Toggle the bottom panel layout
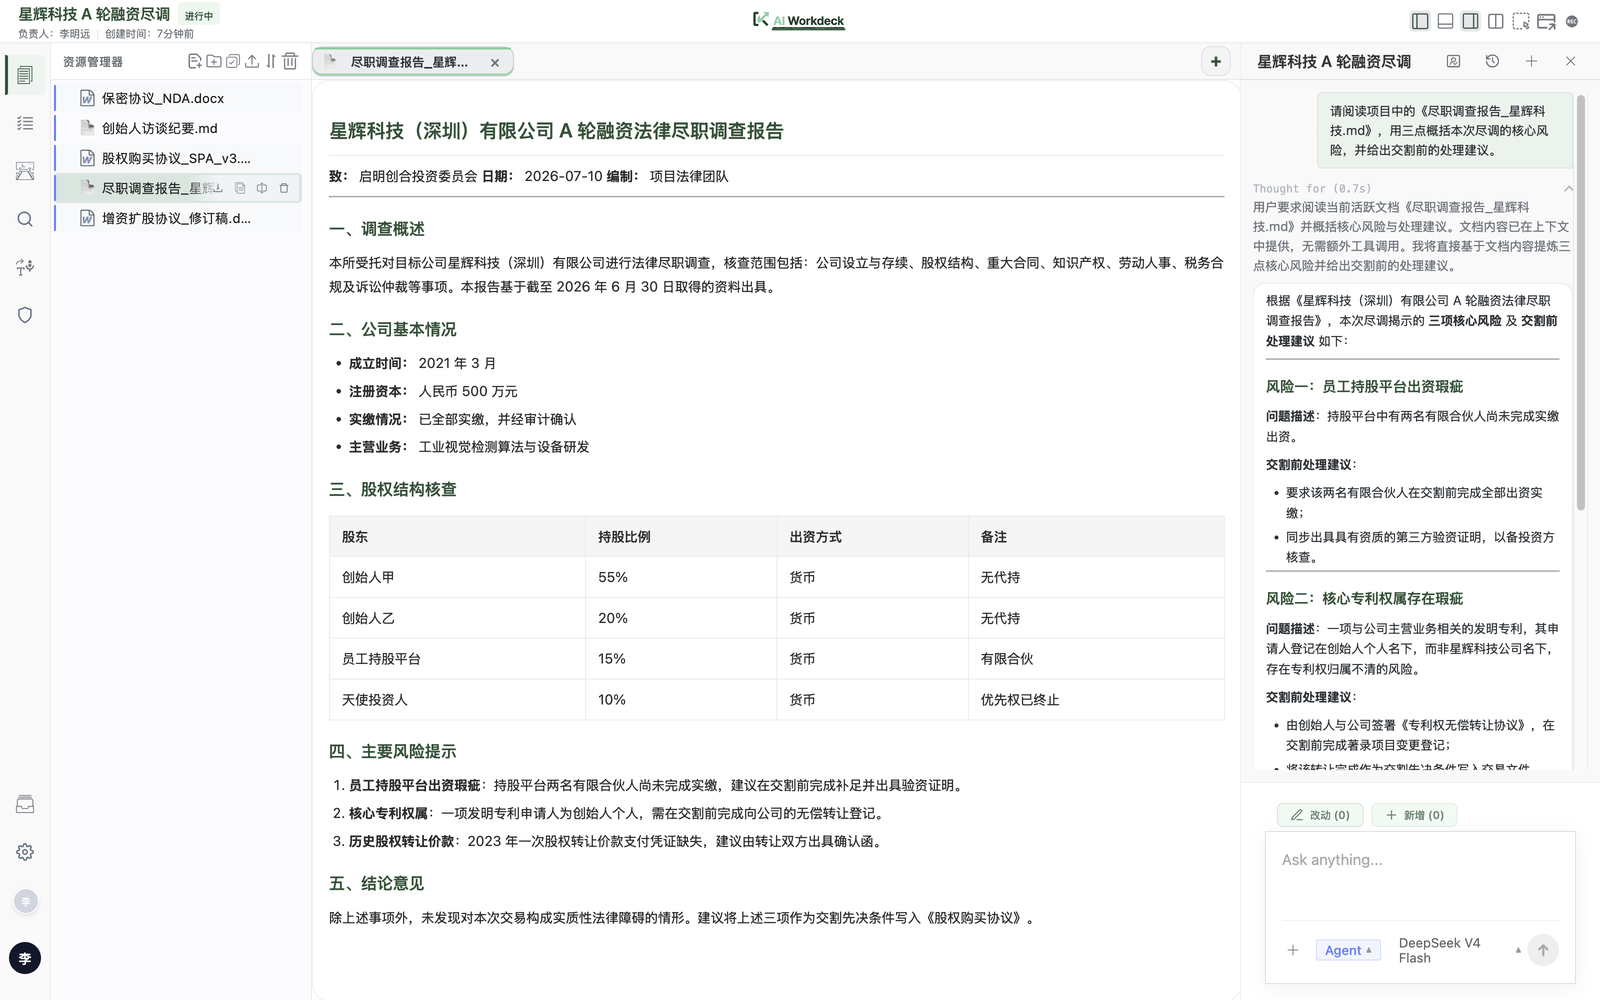 click(x=1445, y=21)
